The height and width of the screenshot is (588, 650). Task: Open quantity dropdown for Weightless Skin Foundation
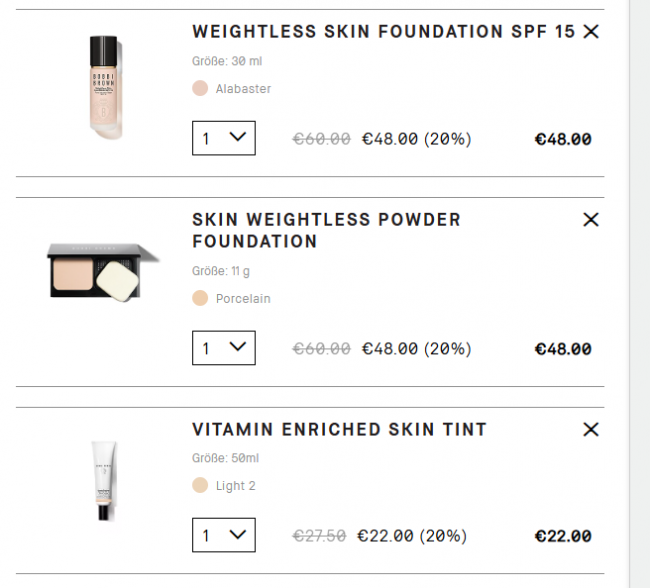(224, 138)
